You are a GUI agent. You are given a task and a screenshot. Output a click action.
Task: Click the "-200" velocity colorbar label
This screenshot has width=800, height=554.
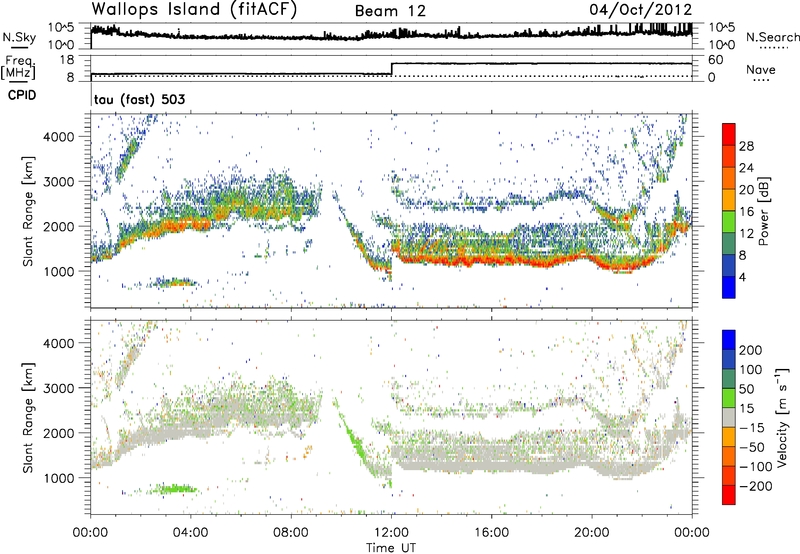[756, 486]
